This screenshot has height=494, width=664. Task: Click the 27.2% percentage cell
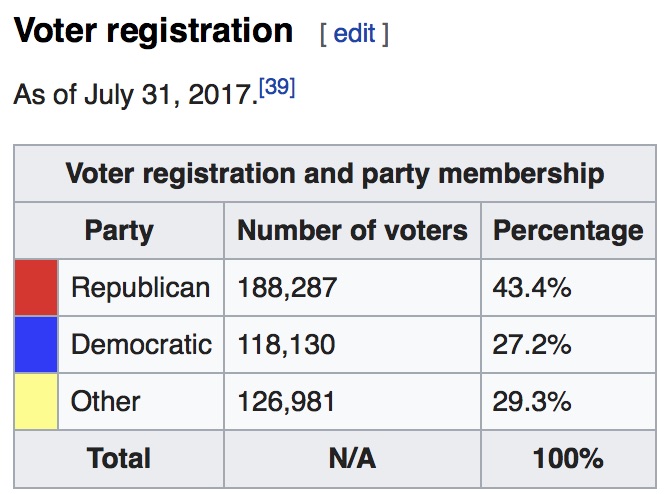click(532, 345)
